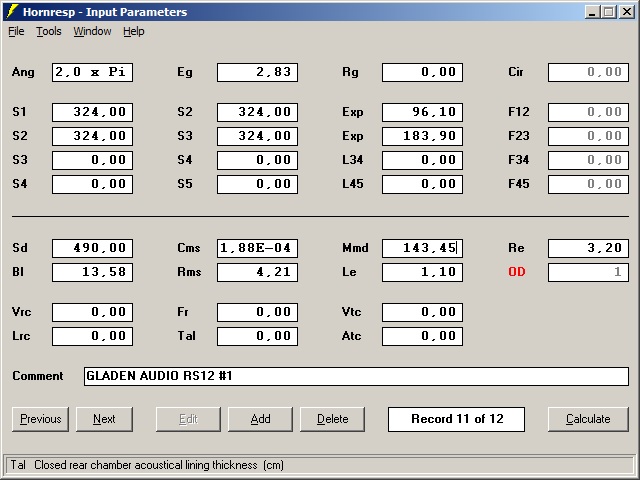640x480 pixels.
Task: Go to the Next record
Action: pos(104,419)
